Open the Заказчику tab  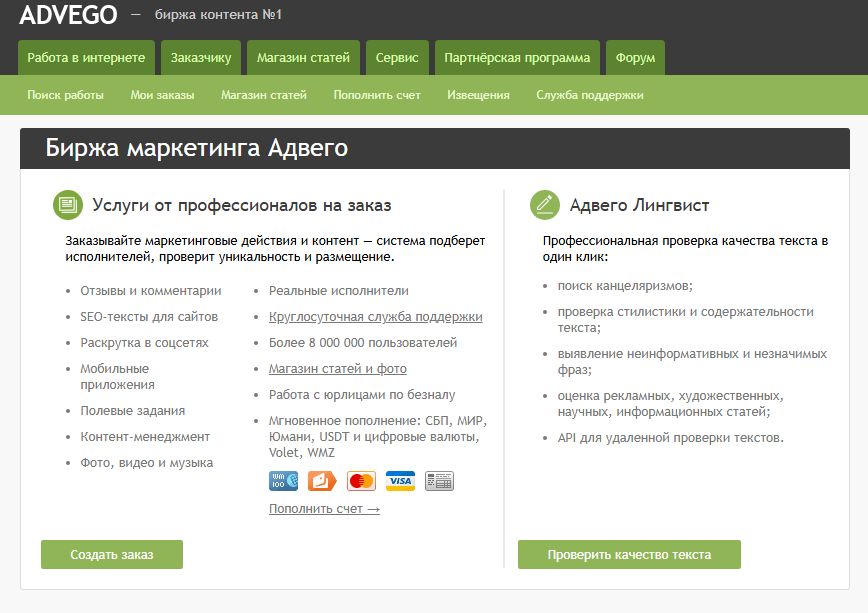(x=201, y=58)
